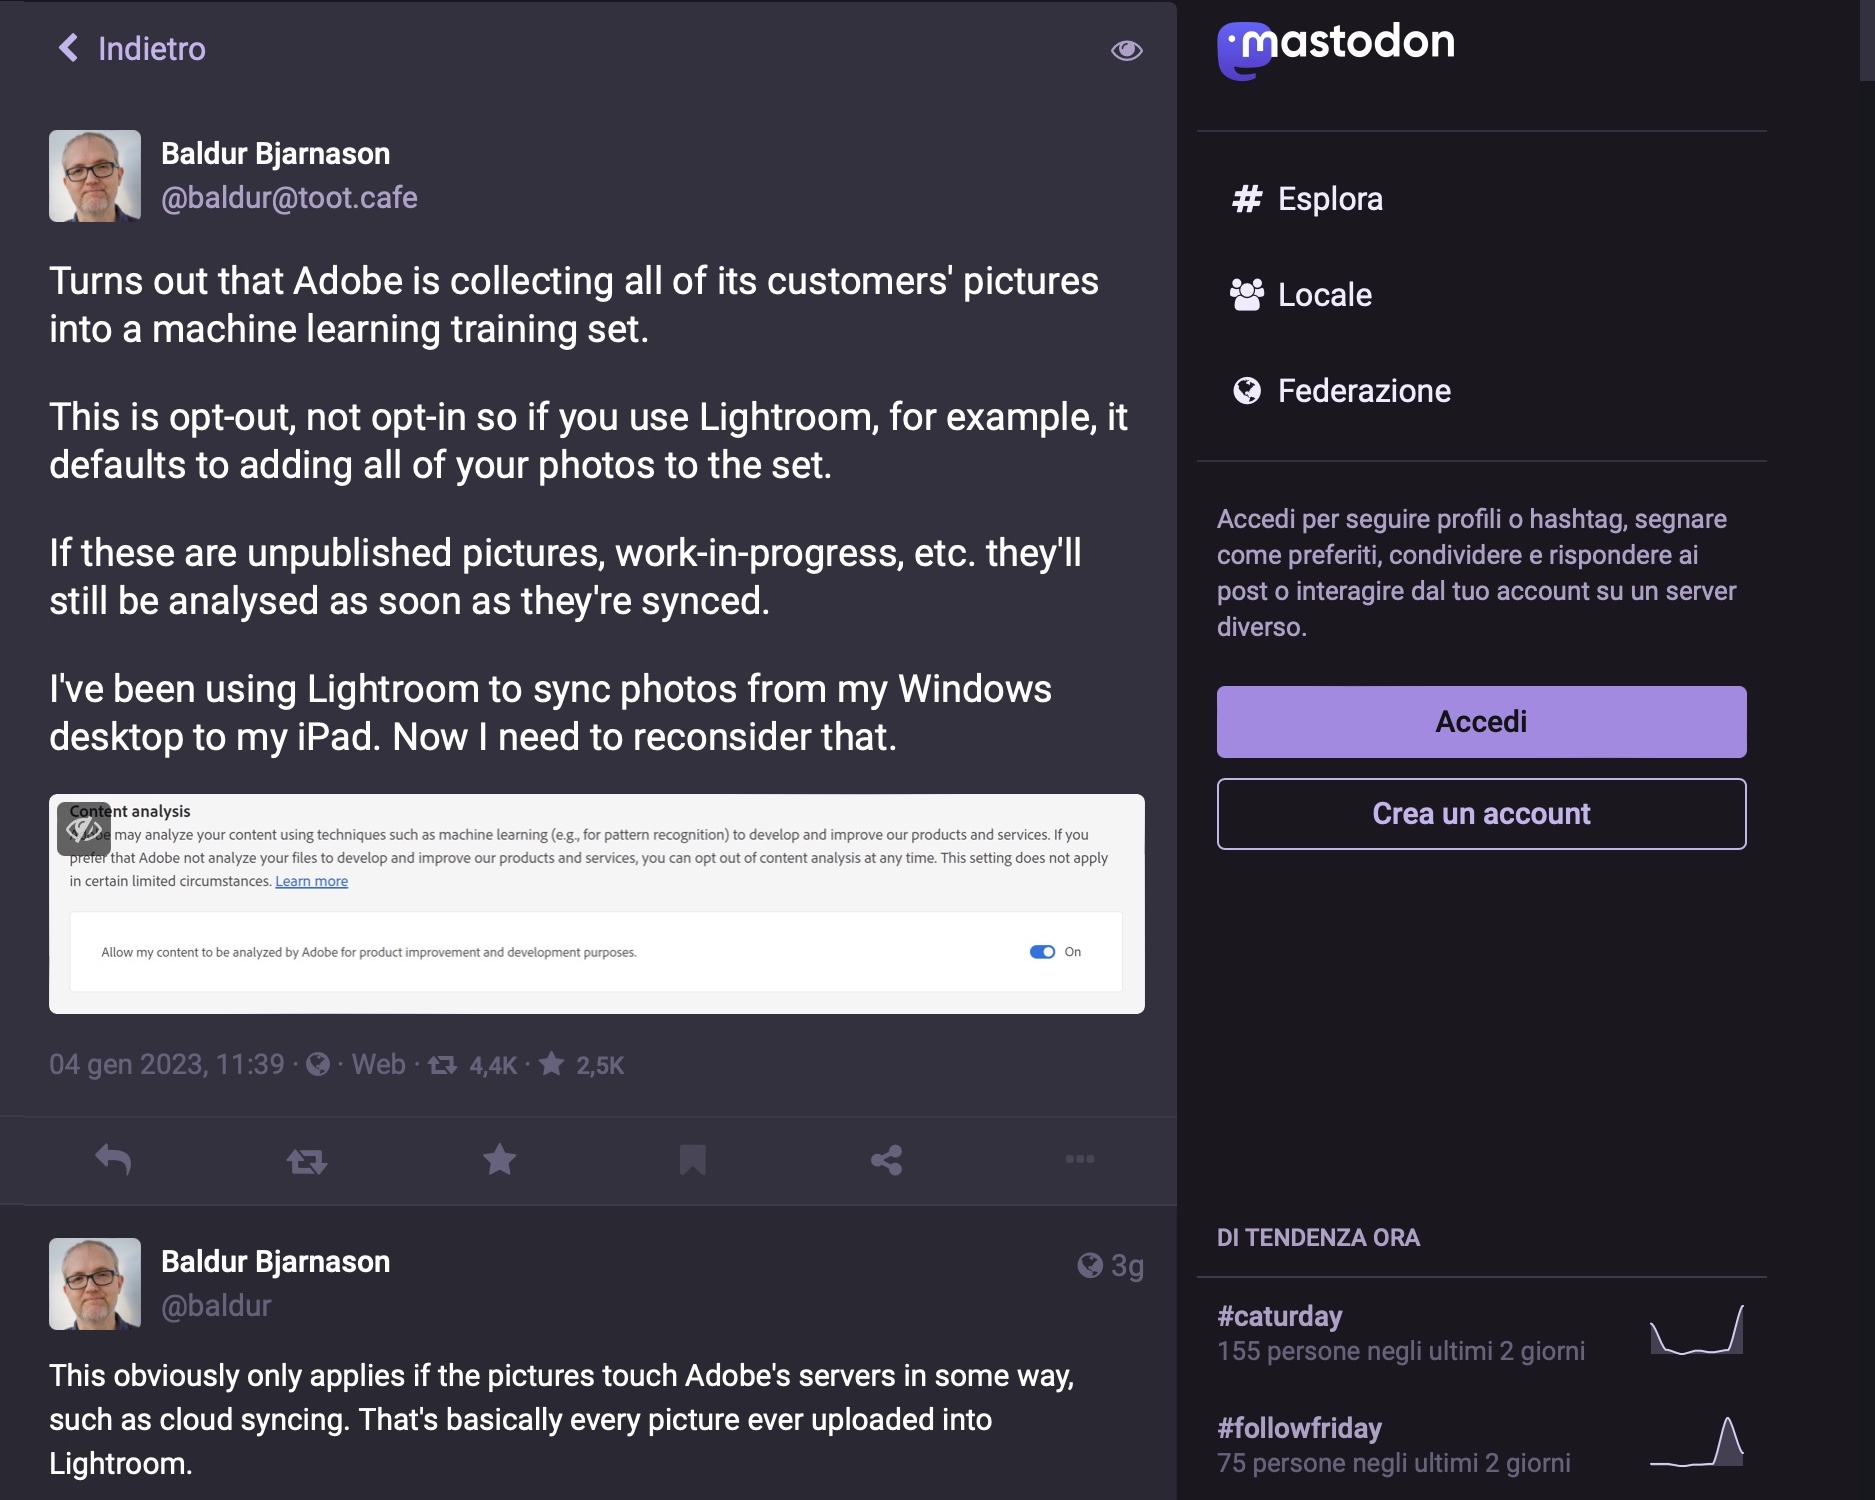Click the favourites count 2,5K
Viewport: 1875px width, 1500px height.
[599, 1066]
